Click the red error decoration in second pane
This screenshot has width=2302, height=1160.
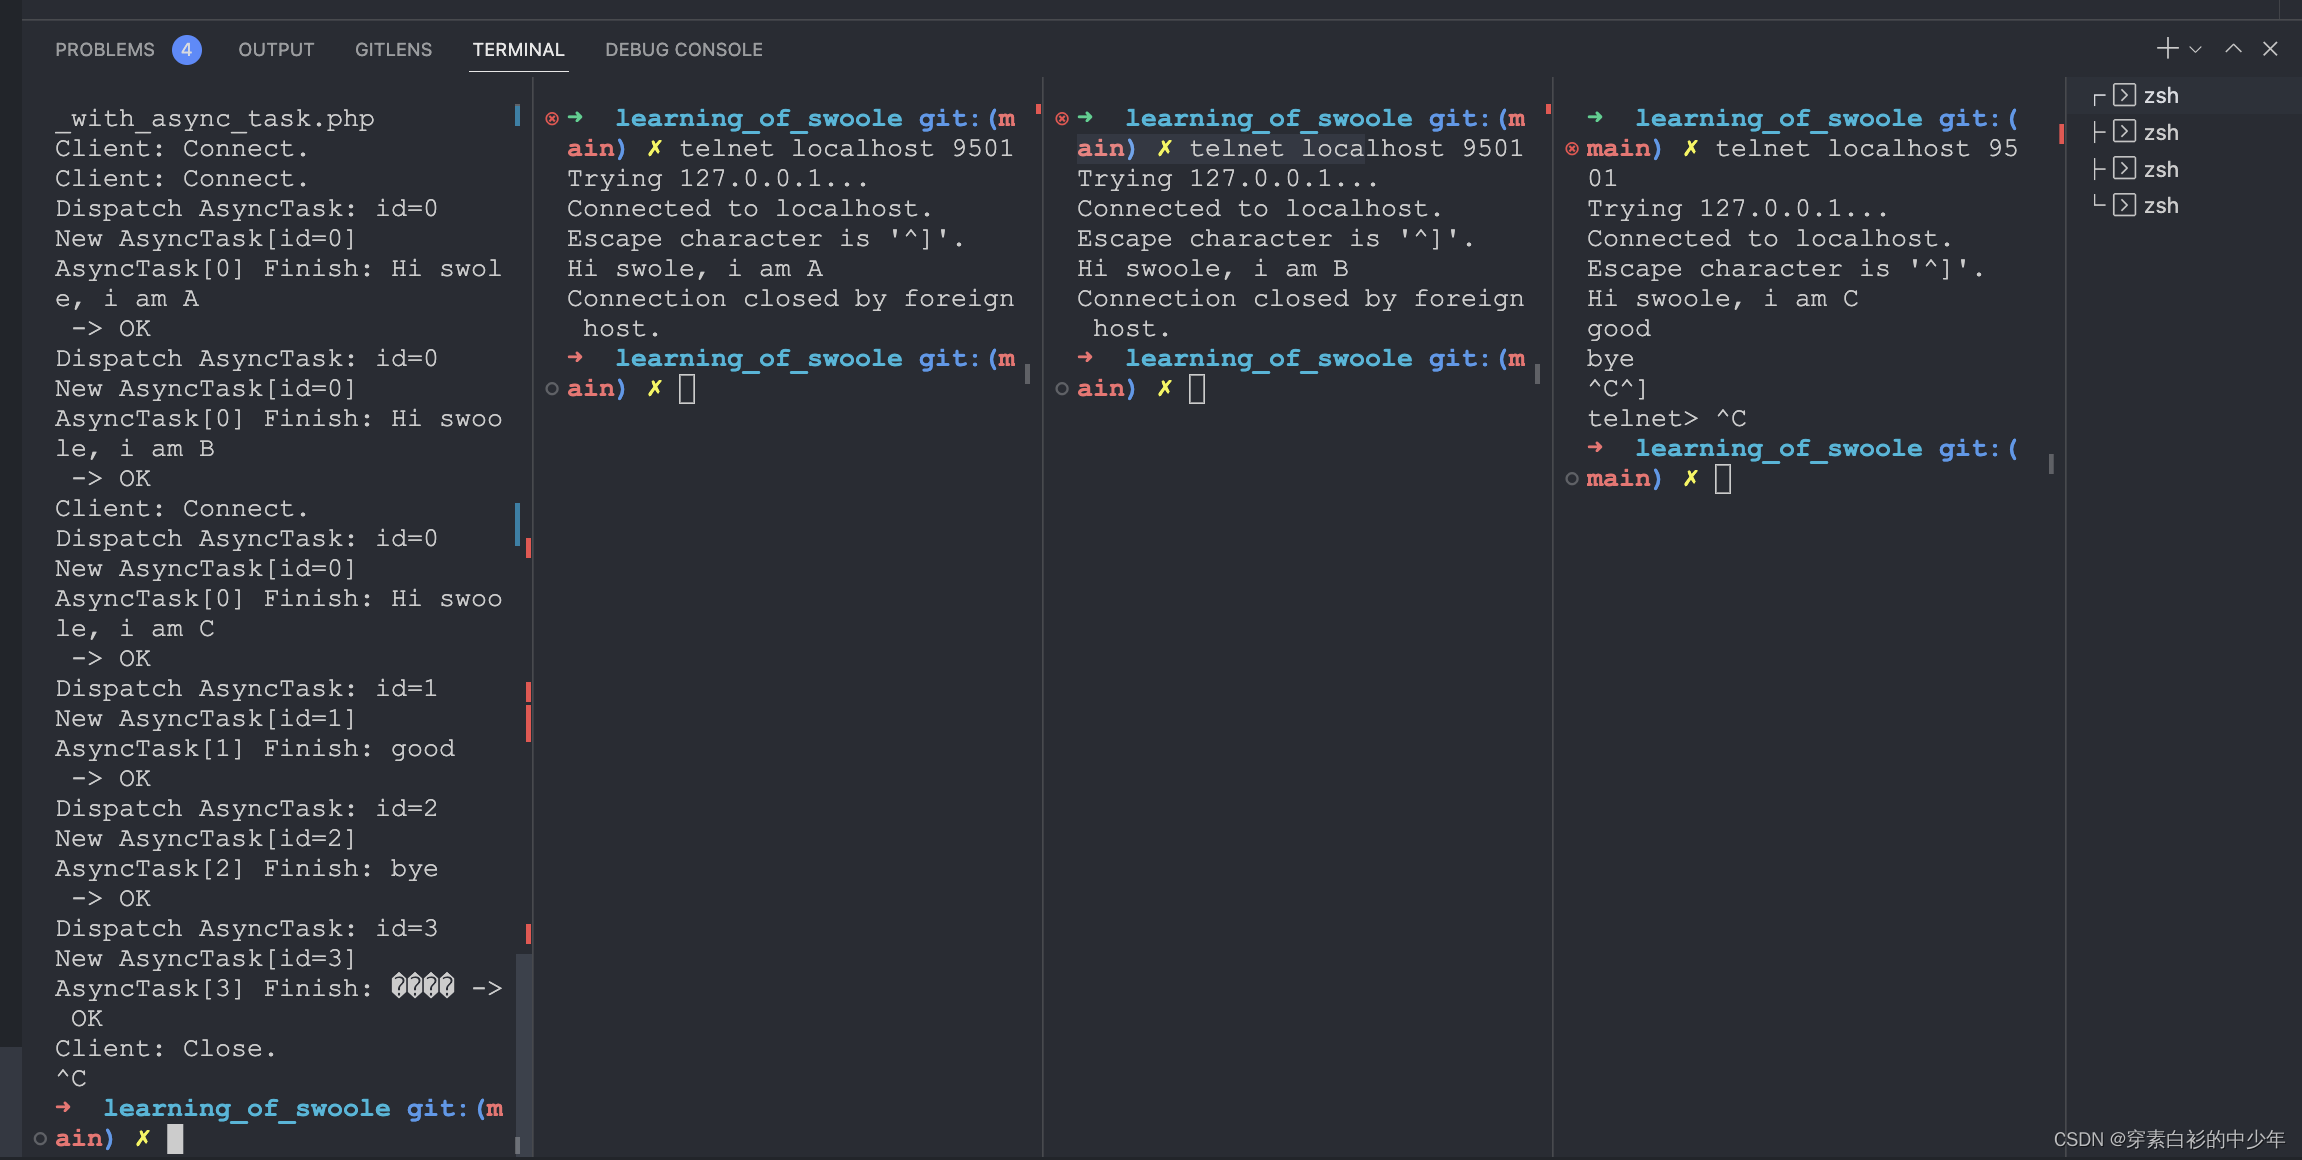(x=552, y=119)
